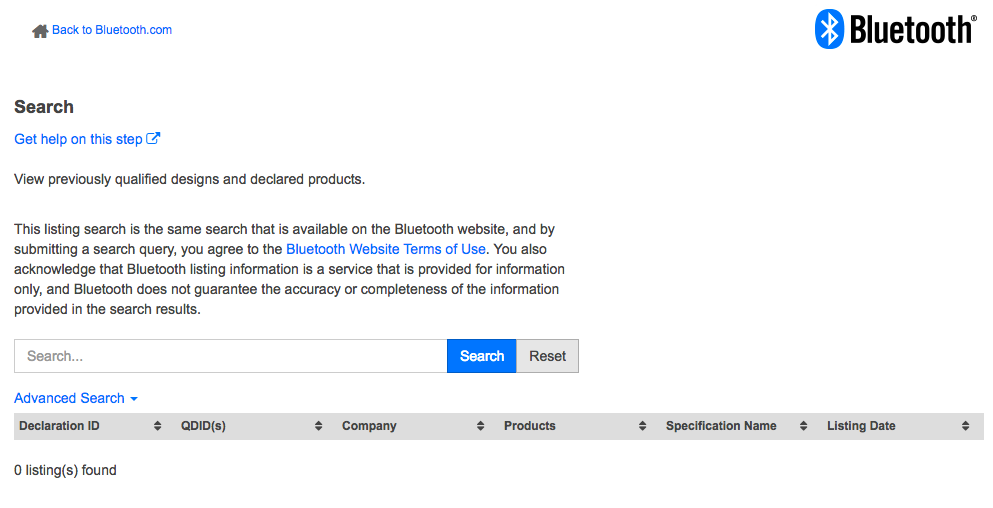The image size is (993, 508).
Task: Click the Specification Name column header
Action: pyautogui.click(x=721, y=426)
